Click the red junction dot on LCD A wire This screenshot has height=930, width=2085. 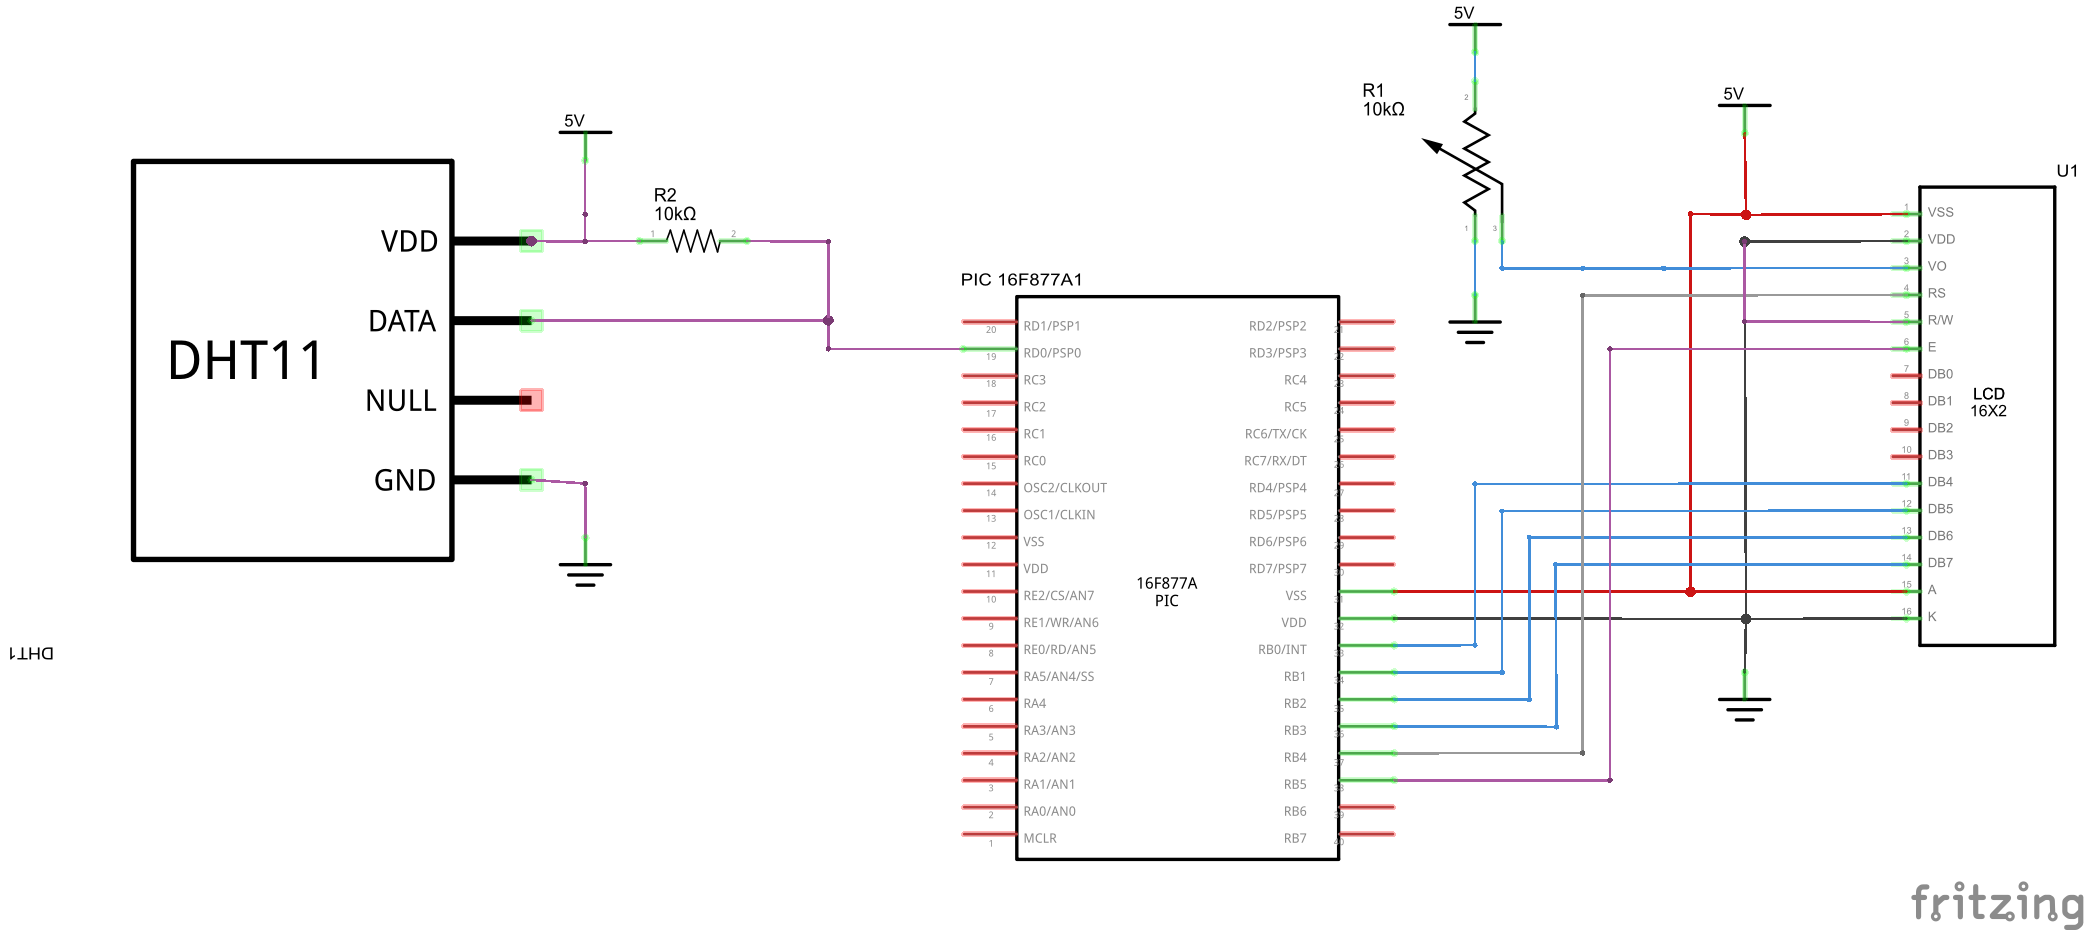coord(1690,592)
